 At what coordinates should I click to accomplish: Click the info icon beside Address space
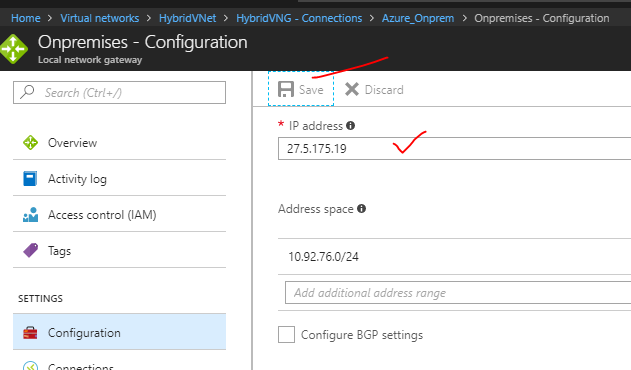[x=361, y=209]
